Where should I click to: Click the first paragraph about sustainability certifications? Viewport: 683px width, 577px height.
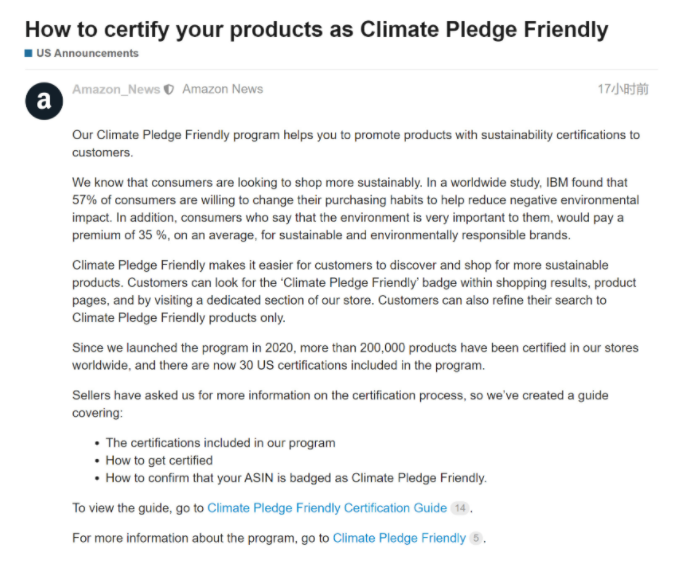coord(356,144)
